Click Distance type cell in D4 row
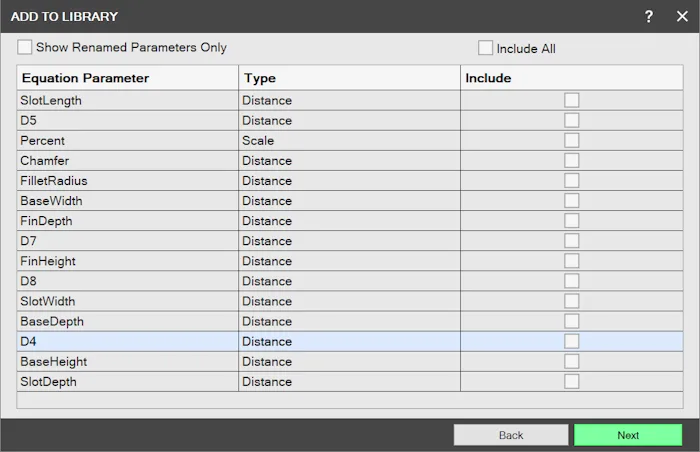The height and width of the screenshot is (452, 700). [x=350, y=341]
